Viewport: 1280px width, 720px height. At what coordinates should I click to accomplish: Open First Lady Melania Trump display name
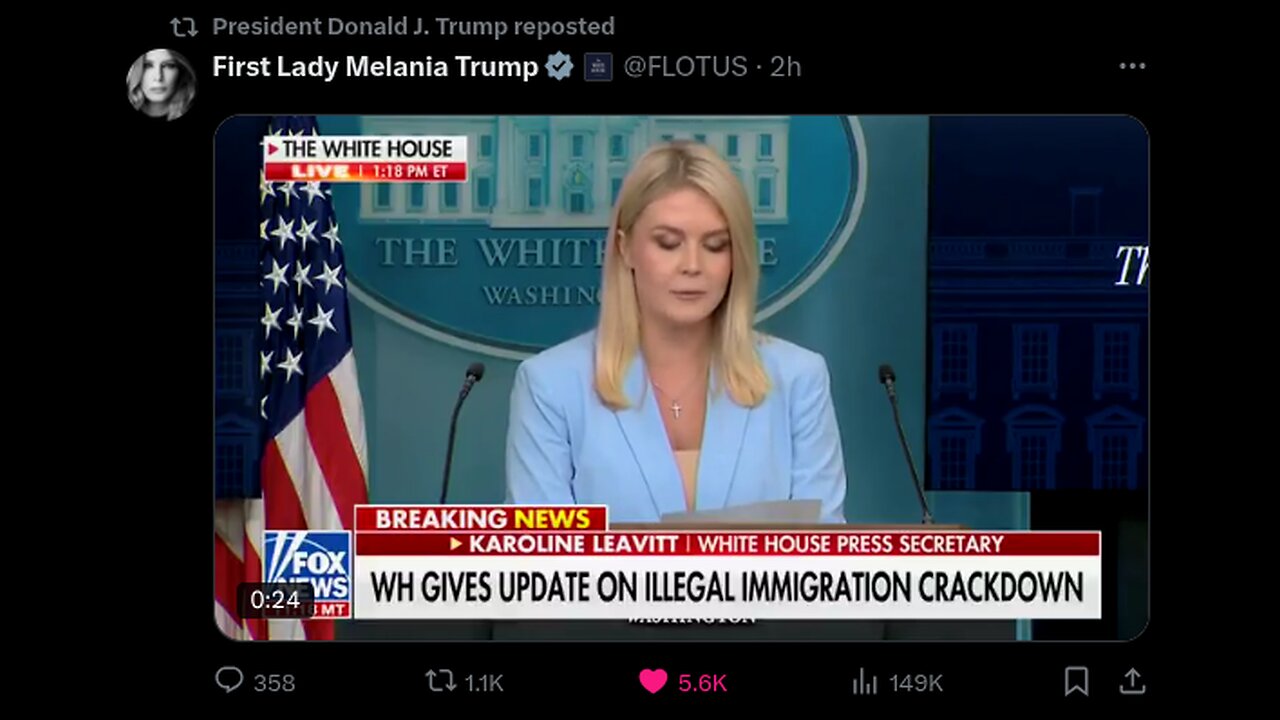click(x=375, y=67)
